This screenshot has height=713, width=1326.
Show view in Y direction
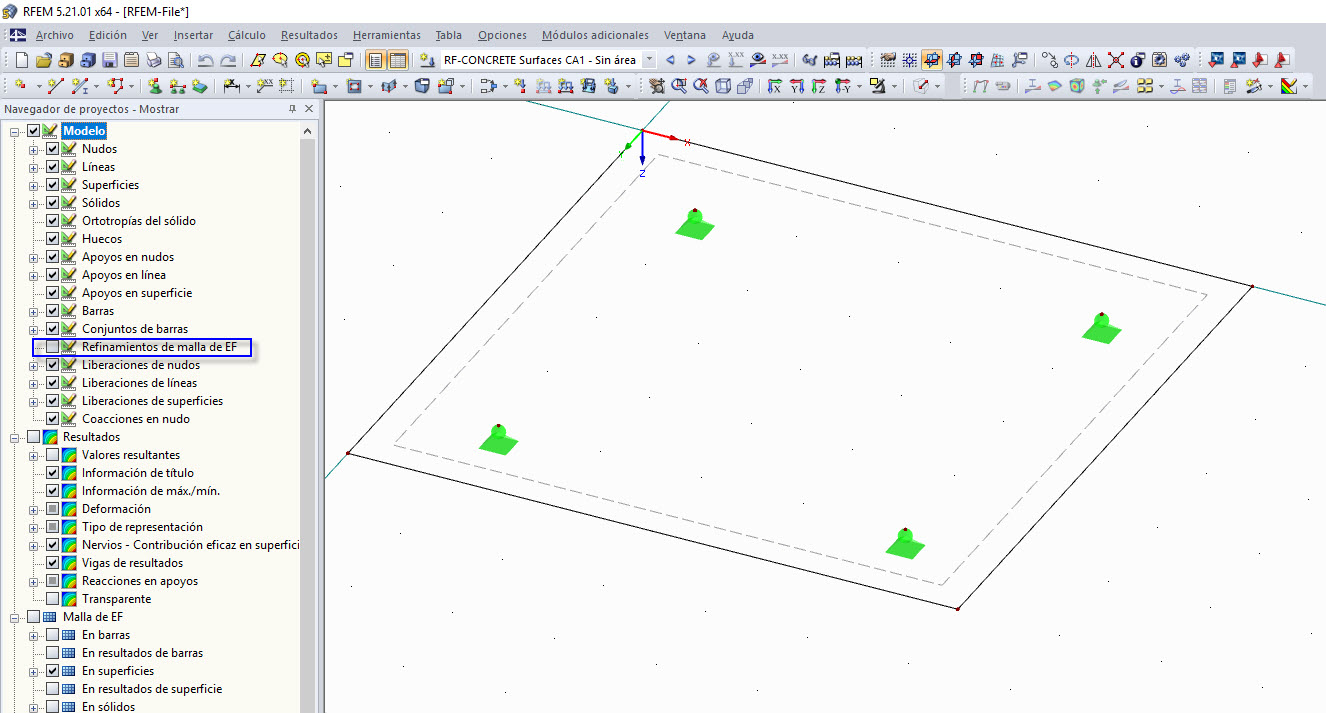(797, 86)
